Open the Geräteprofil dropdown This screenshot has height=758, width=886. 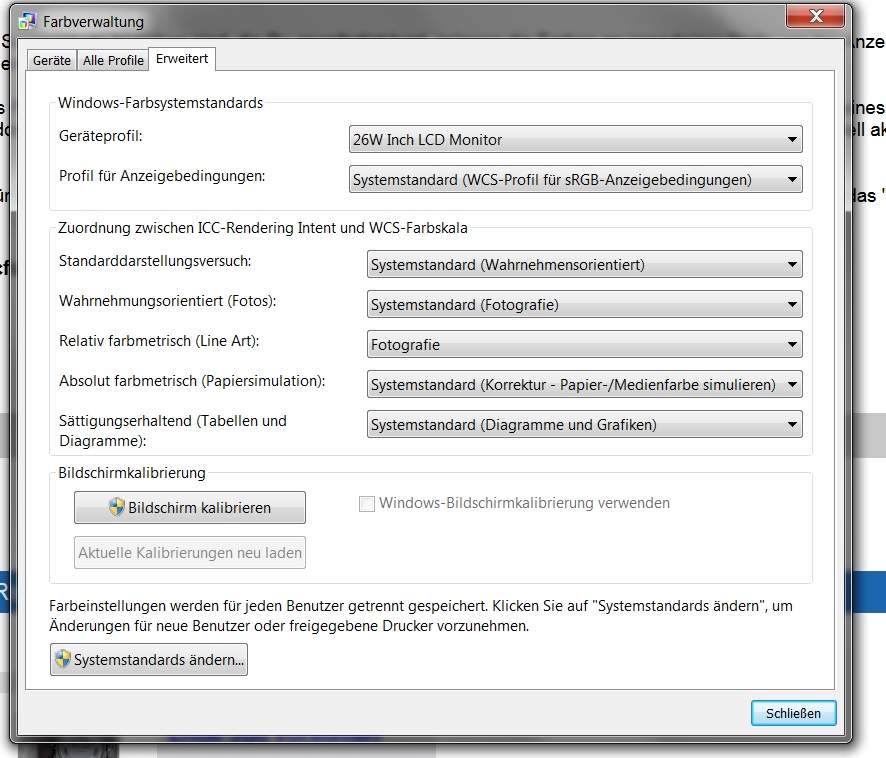(575, 139)
